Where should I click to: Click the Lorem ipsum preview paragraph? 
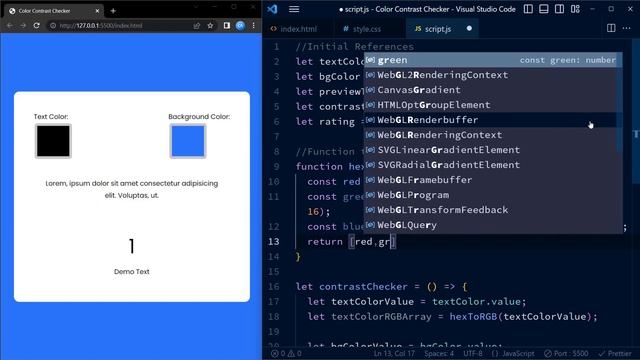tap(131, 189)
